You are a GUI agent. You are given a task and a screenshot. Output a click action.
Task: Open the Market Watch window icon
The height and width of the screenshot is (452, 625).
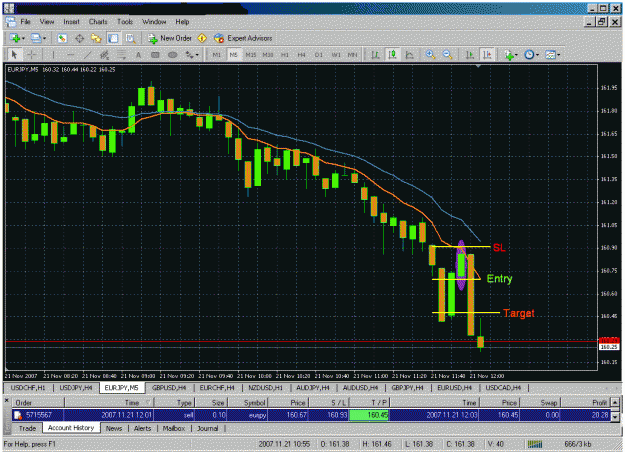pyautogui.click(x=62, y=38)
